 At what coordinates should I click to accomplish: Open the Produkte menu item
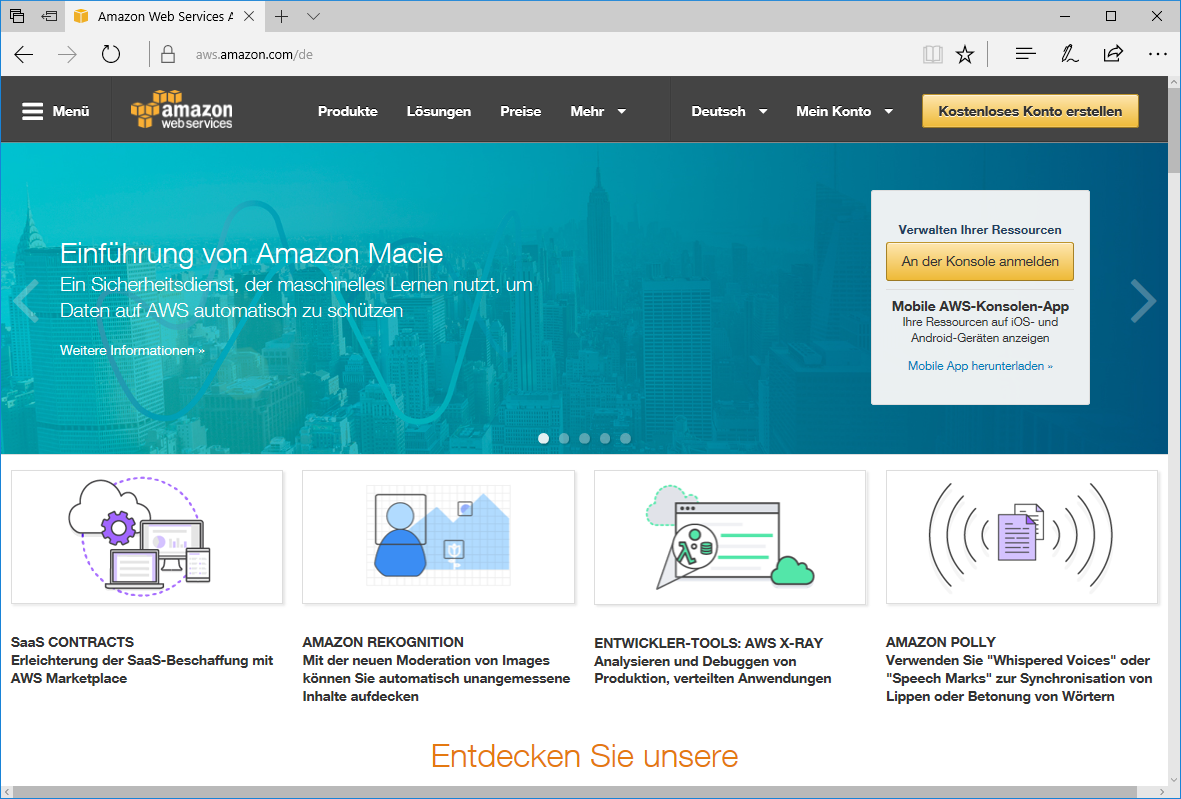(x=347, y=111)
